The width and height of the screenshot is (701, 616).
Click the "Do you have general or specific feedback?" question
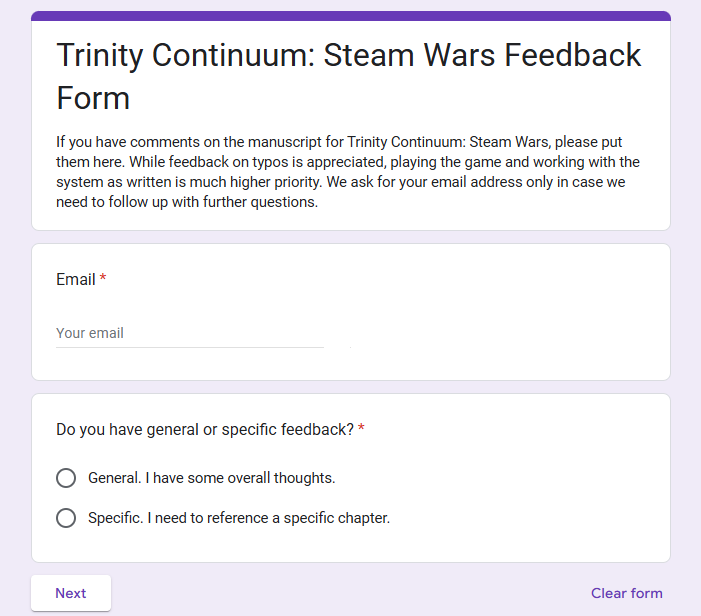click(204, 430)
